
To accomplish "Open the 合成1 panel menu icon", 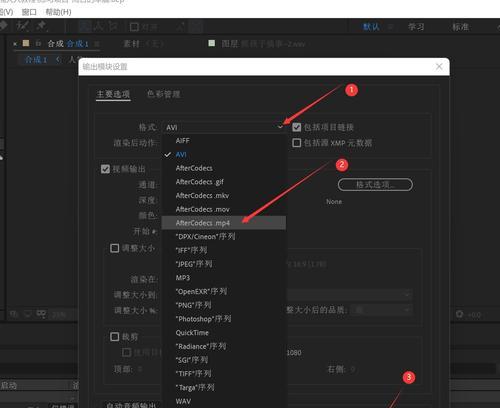I will click(x=97, y=44).
